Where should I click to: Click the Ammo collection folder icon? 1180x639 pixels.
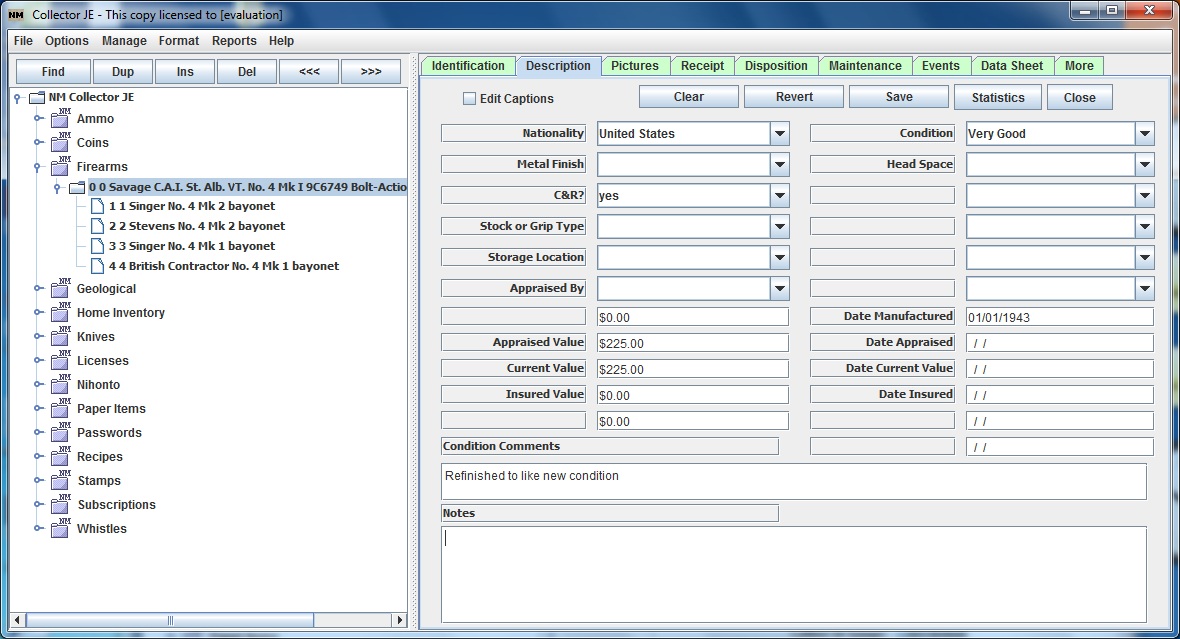[60, 118]
